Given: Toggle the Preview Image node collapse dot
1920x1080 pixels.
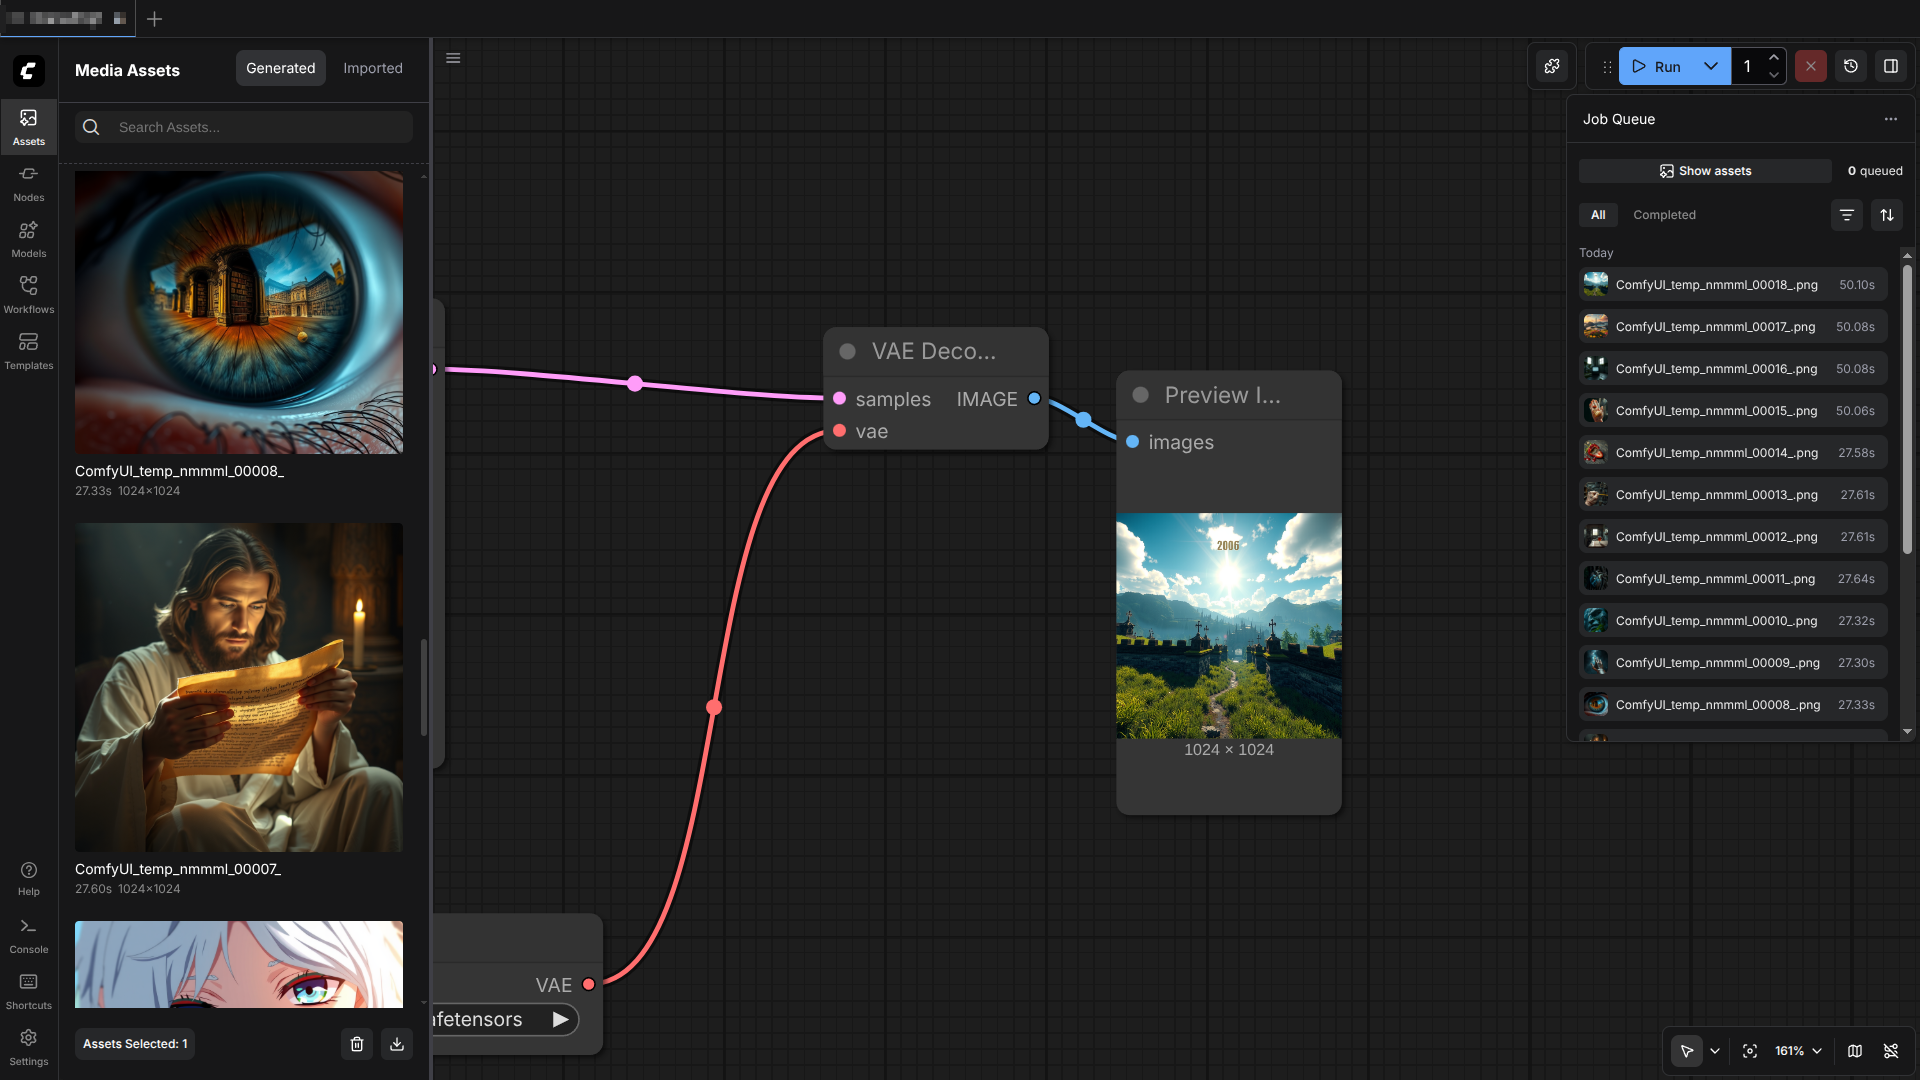Looking at the screenshot, I should pyautogui.click(x=1140, y=395).
